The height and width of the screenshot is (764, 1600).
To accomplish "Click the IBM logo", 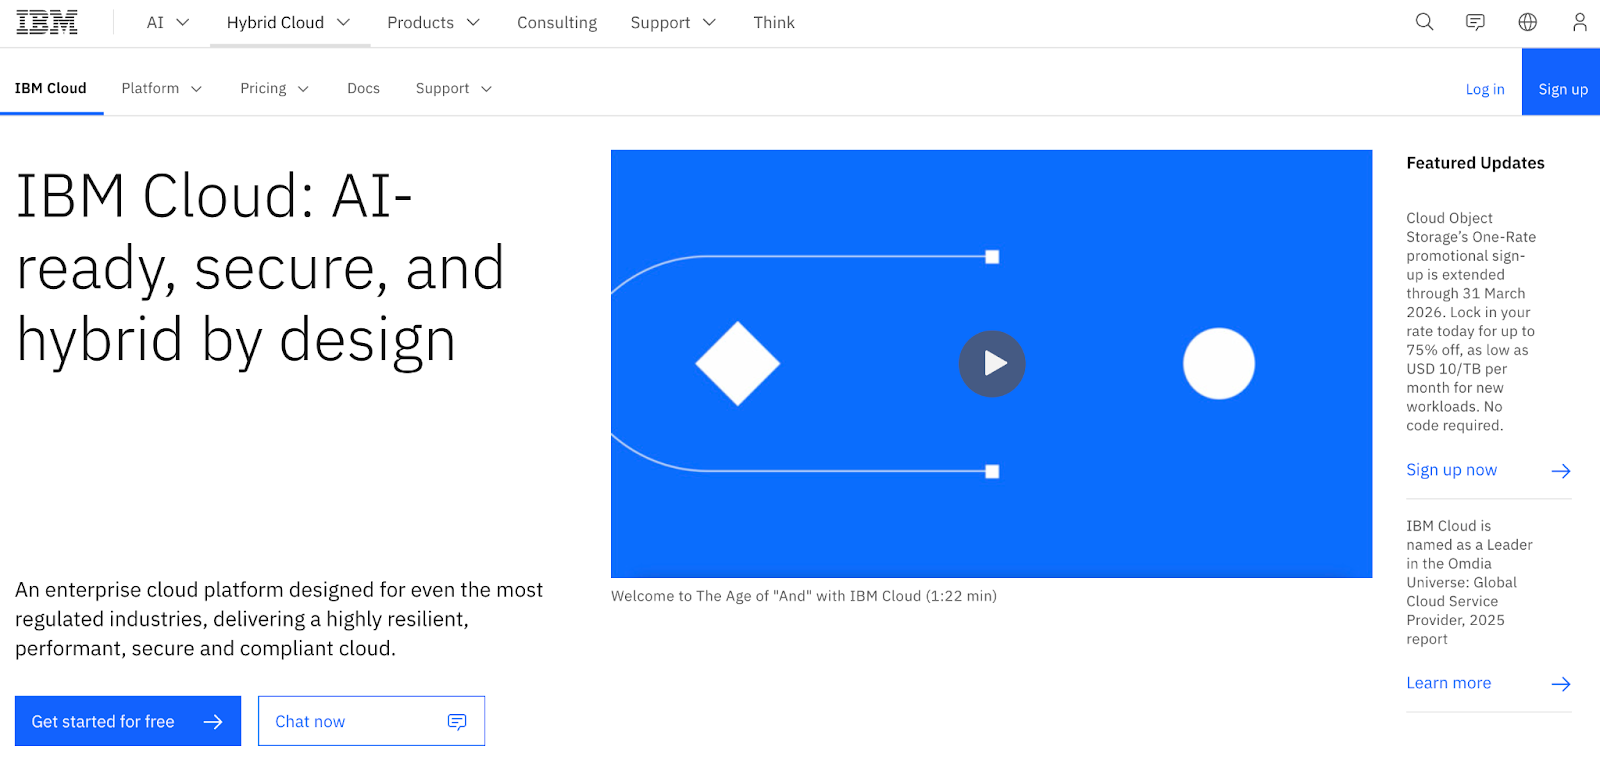I will [x=47, y=22].
